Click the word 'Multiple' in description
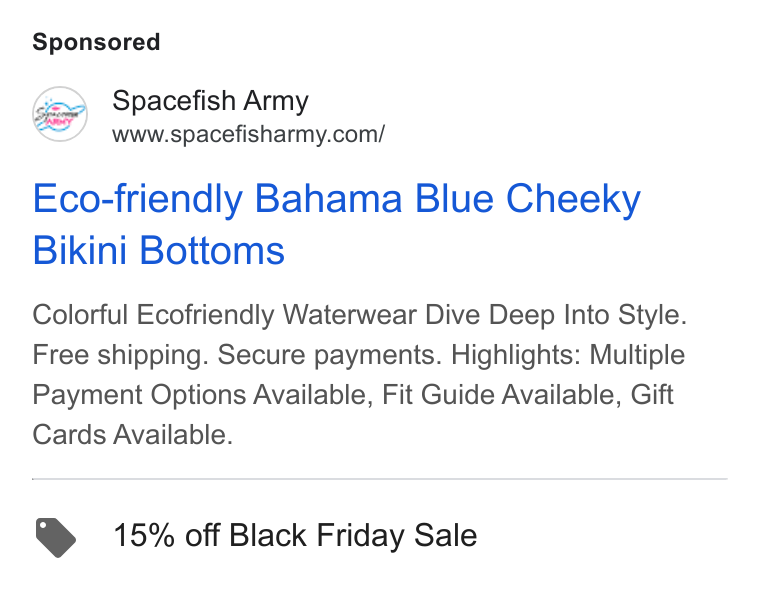Screen dimensions: 760x596 coord(637,355)
